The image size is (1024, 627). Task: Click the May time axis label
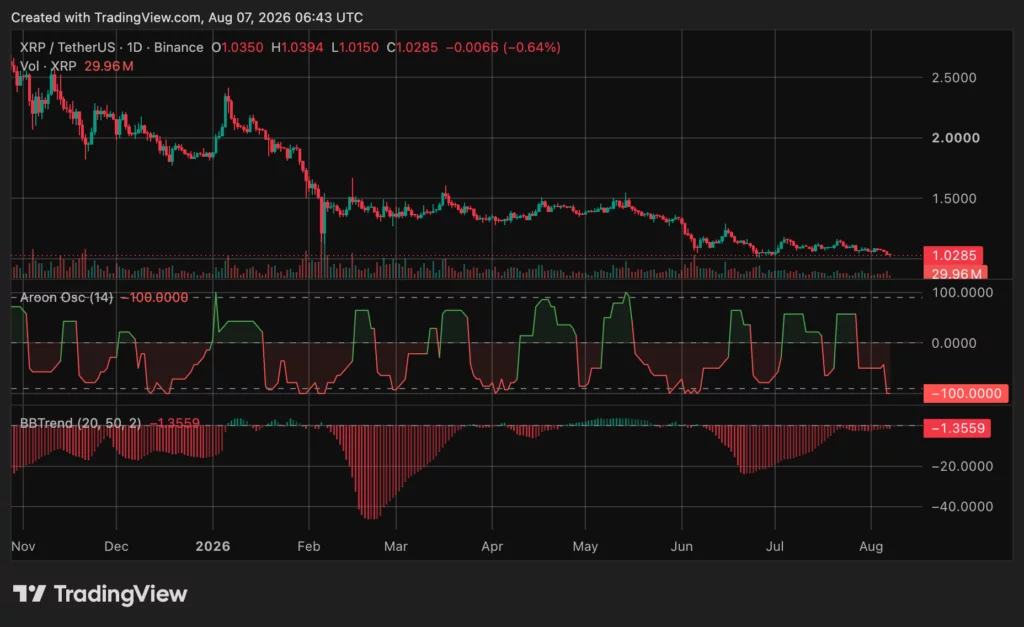pos(585,546)
